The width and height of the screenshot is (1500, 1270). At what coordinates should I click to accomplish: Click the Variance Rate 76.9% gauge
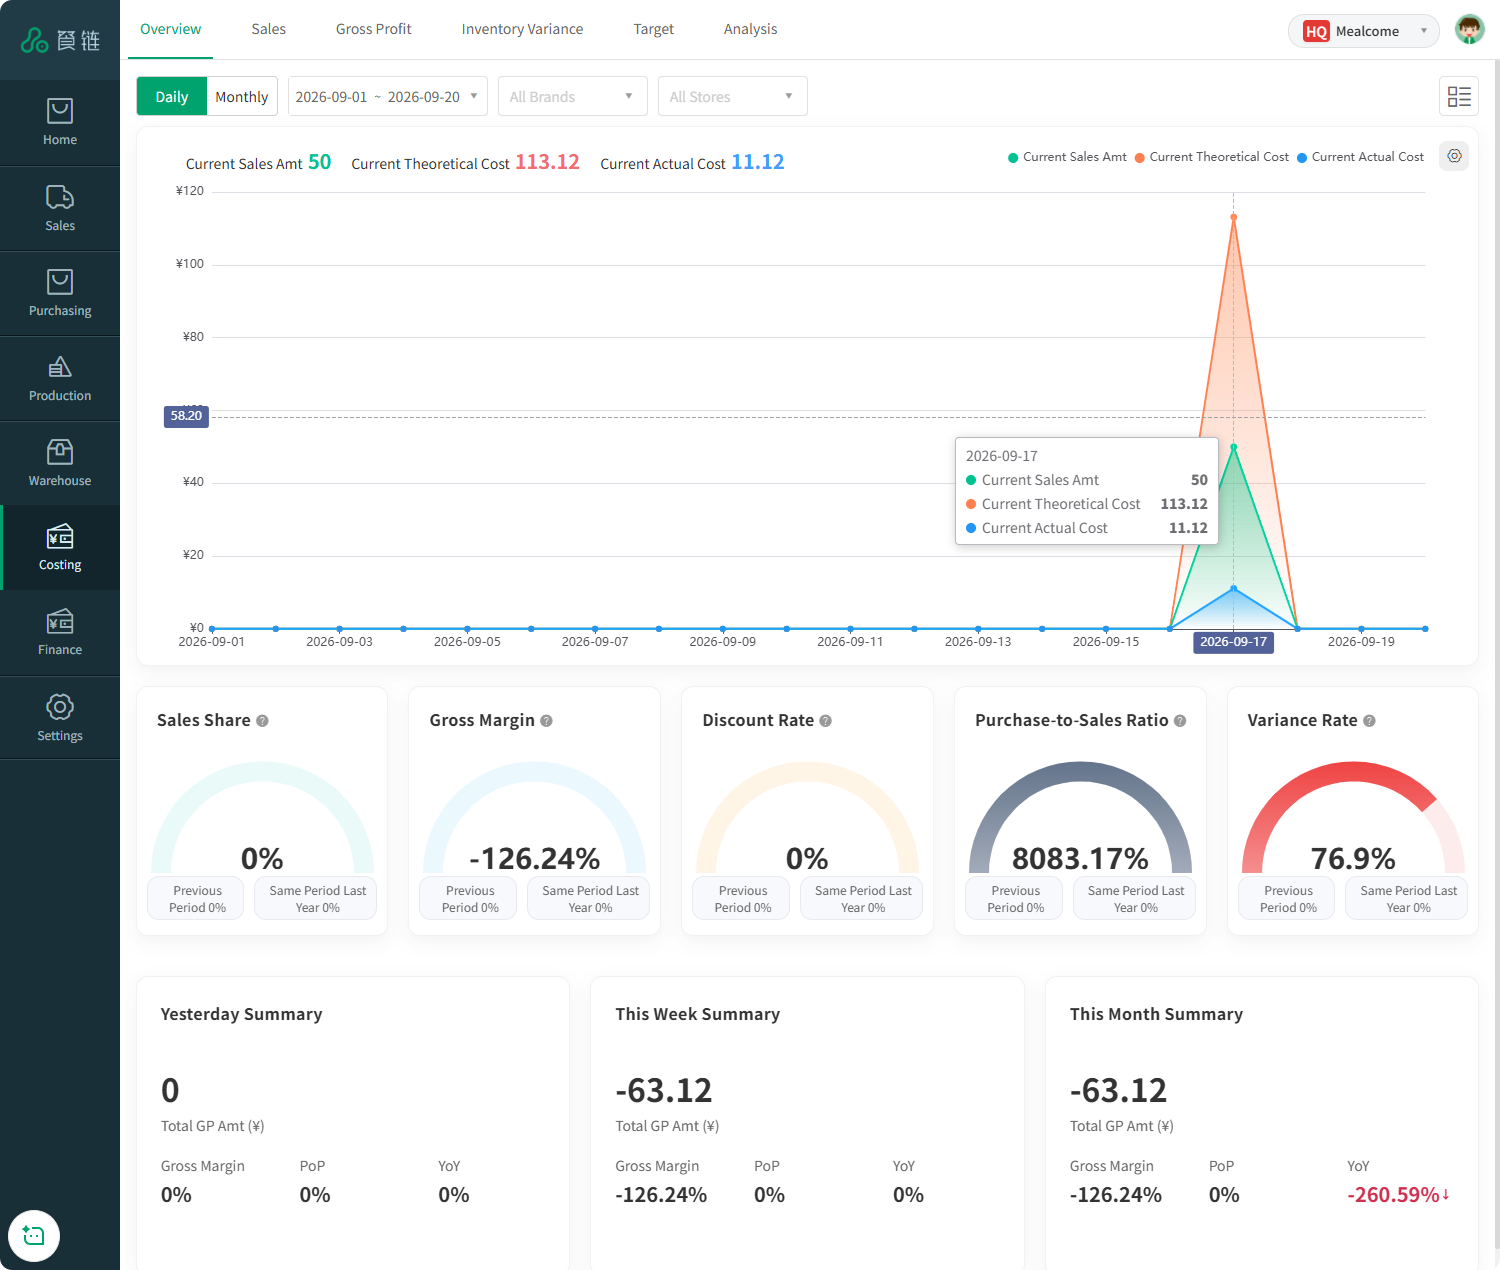(x=1353, y=818)
